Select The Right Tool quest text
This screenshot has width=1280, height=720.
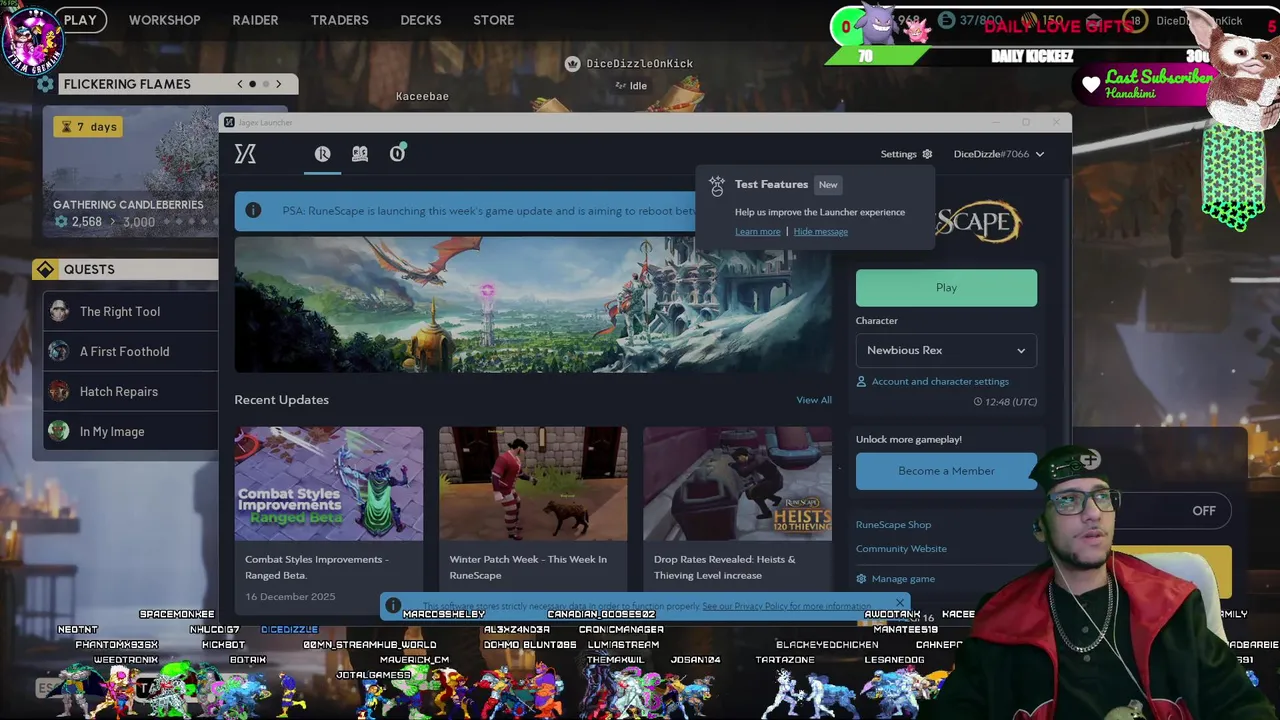pyautogui.click(x=120, y=311)
